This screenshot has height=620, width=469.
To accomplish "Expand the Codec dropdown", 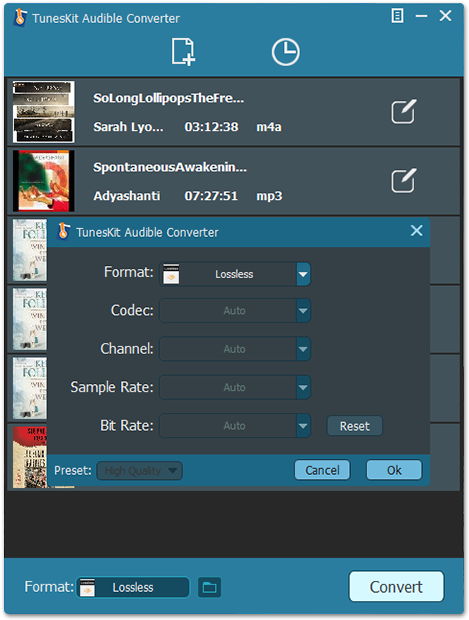I will click(x=303, y=311).
